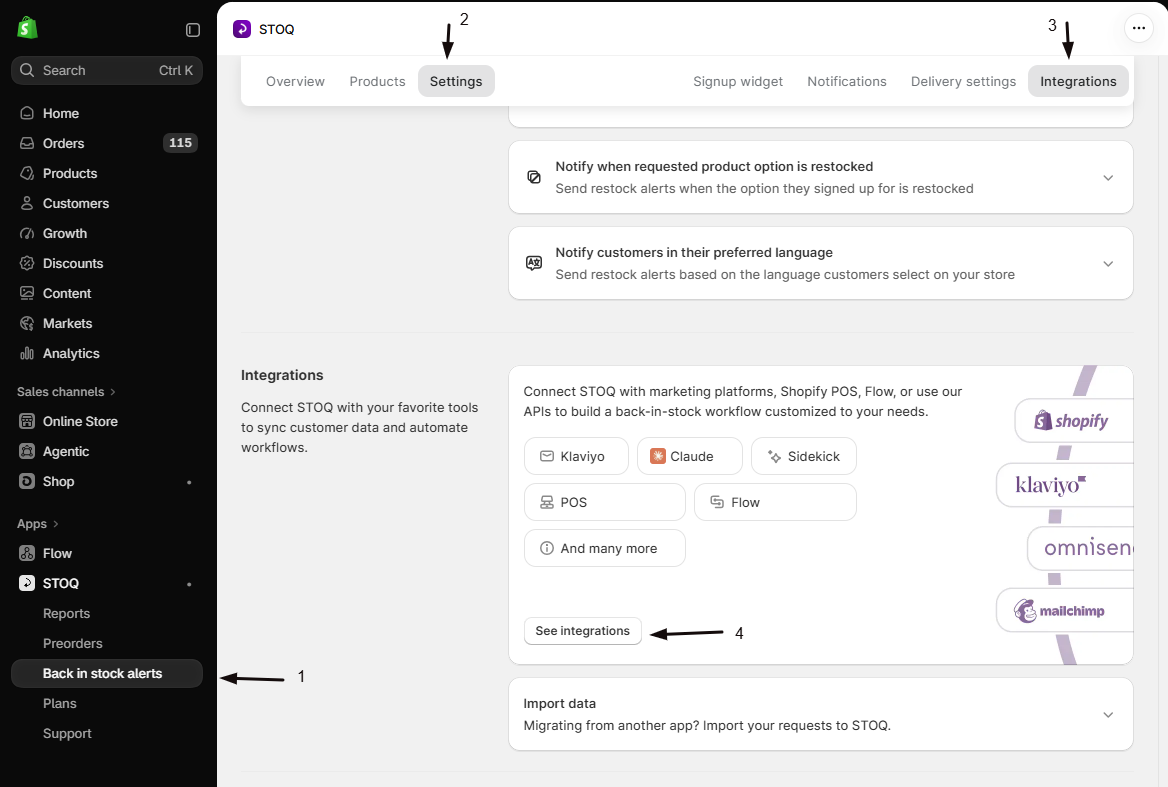The width and height of the screenshot is (1168, 787).
Task: Click the Sidekick integration button
Action: pyautogui.click(x=804, y=456)
